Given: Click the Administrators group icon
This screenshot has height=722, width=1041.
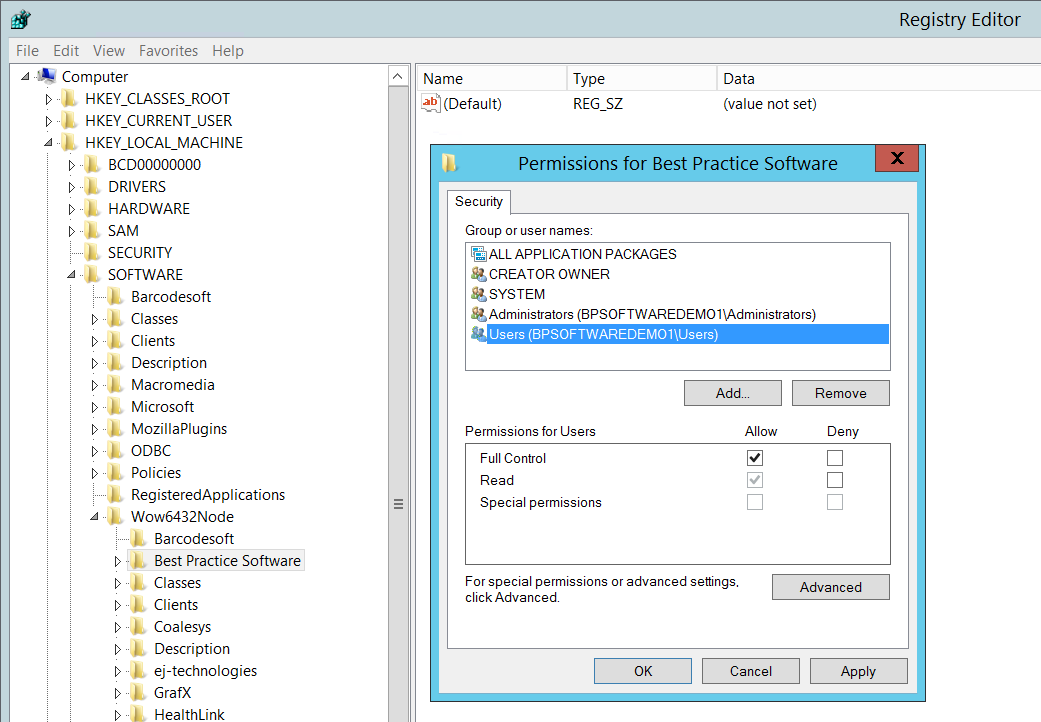Looking at the screenshot, I should (x=479, y=313).
